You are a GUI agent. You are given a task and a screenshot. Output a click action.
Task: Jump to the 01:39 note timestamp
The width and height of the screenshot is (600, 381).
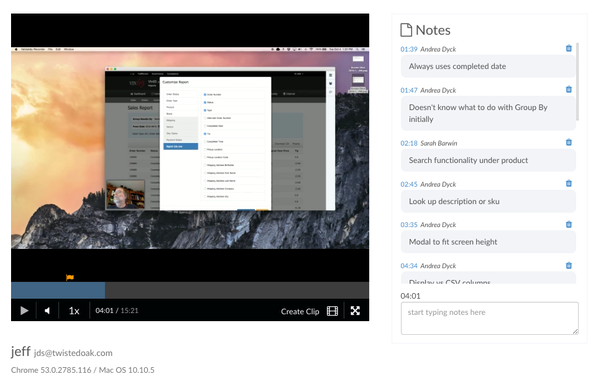409,49
